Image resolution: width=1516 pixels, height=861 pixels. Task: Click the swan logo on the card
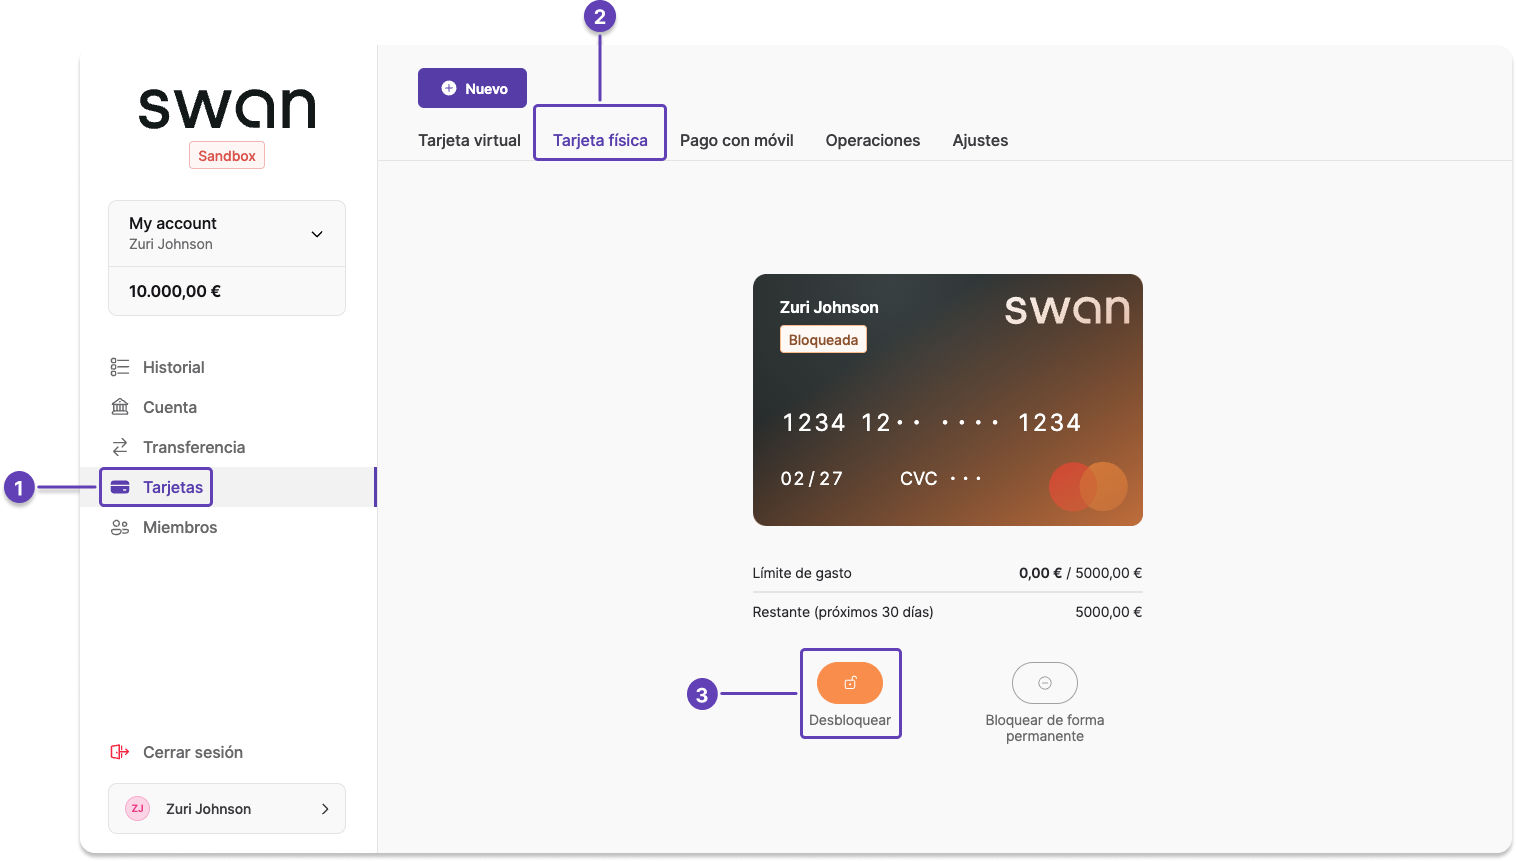1067,309
